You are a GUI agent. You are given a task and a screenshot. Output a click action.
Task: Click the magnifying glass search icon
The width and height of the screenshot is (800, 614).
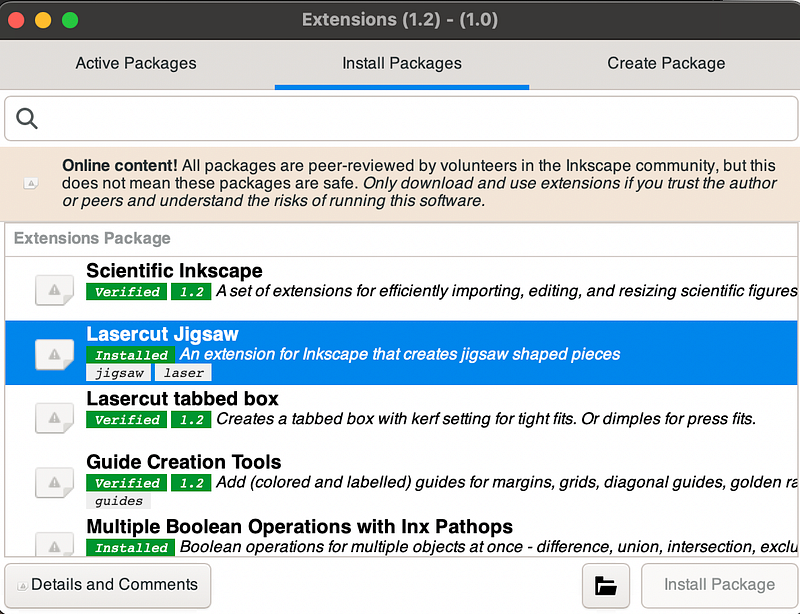pos(27,118)
